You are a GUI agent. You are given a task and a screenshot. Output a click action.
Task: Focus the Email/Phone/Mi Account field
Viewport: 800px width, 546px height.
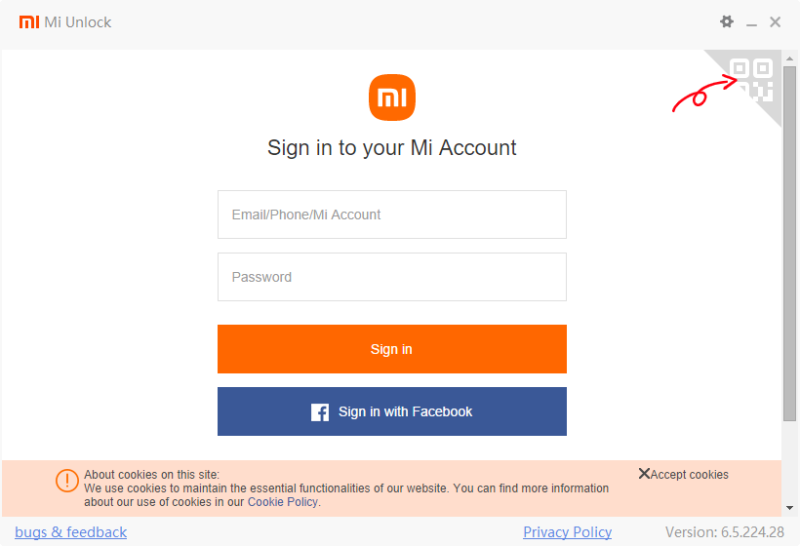[x=392, y=215]
